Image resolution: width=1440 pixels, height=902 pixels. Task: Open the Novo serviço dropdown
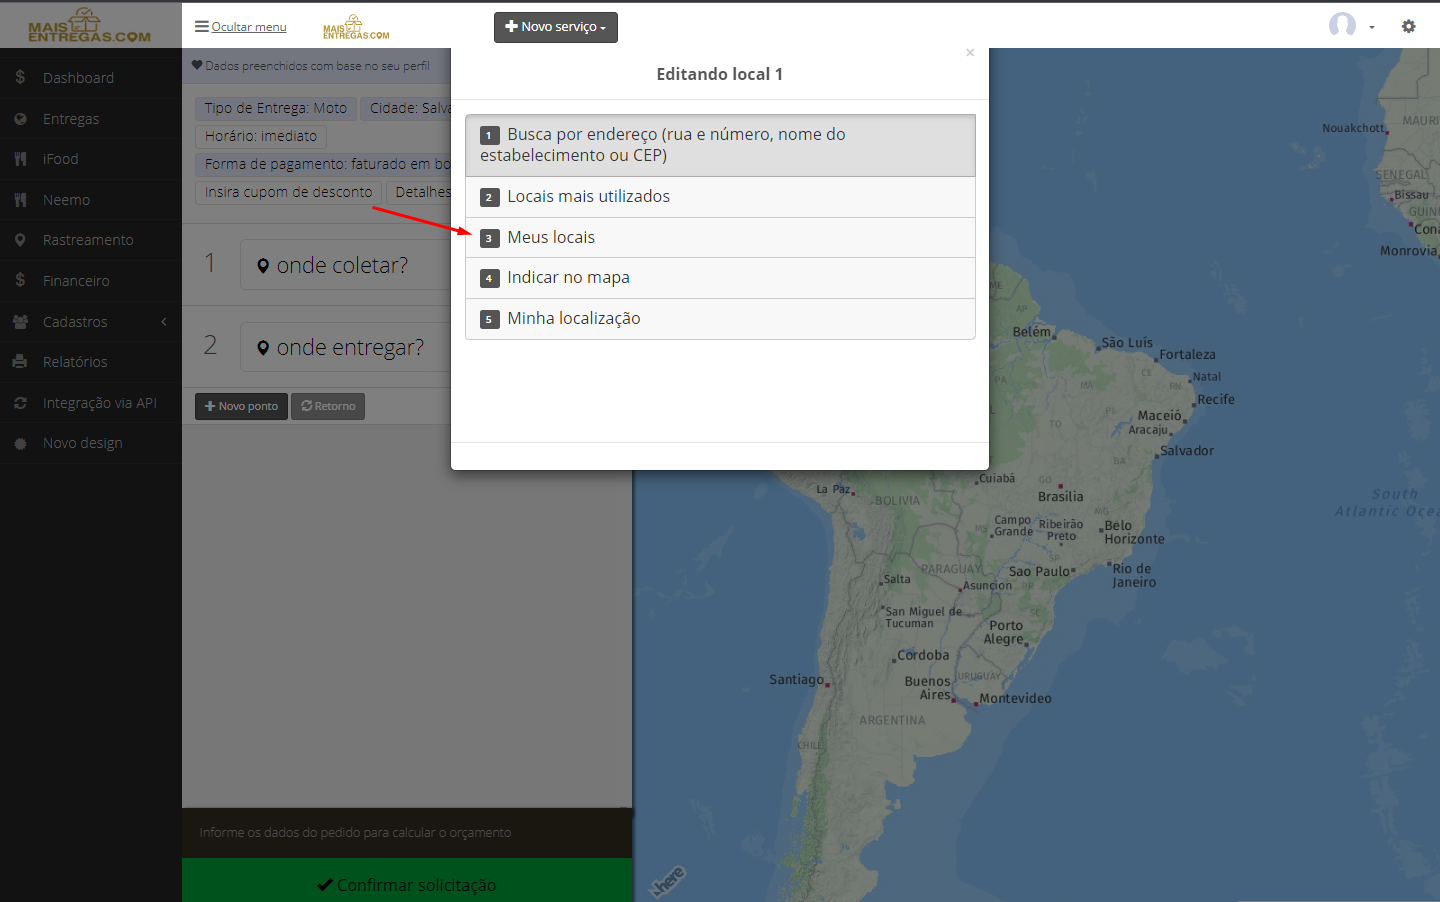556,27
